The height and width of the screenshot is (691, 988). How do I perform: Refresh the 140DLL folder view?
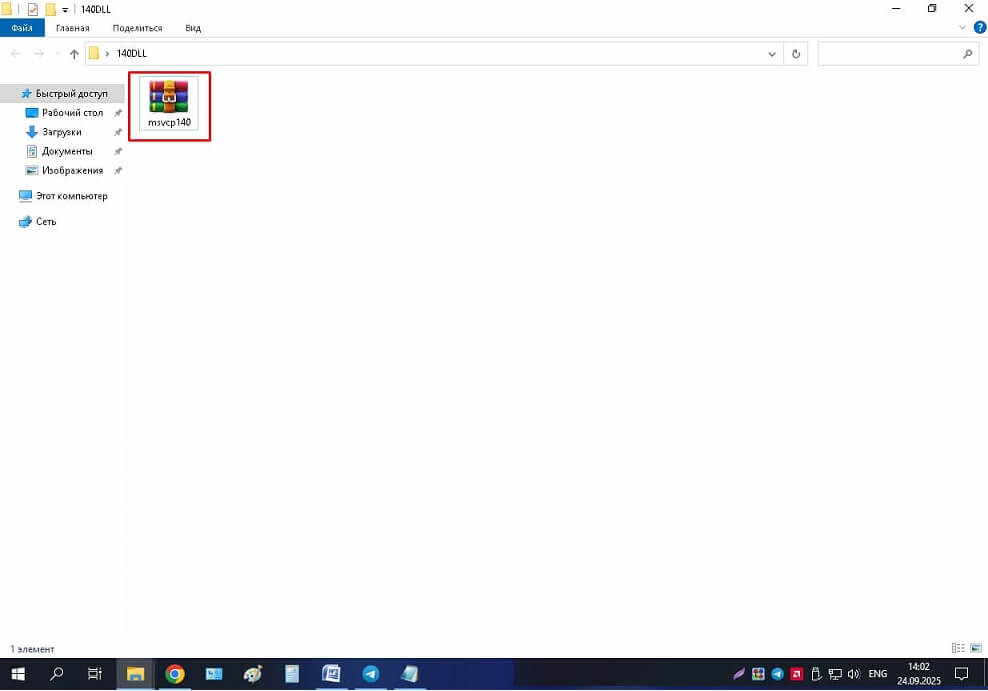click(x=796, y=54)
